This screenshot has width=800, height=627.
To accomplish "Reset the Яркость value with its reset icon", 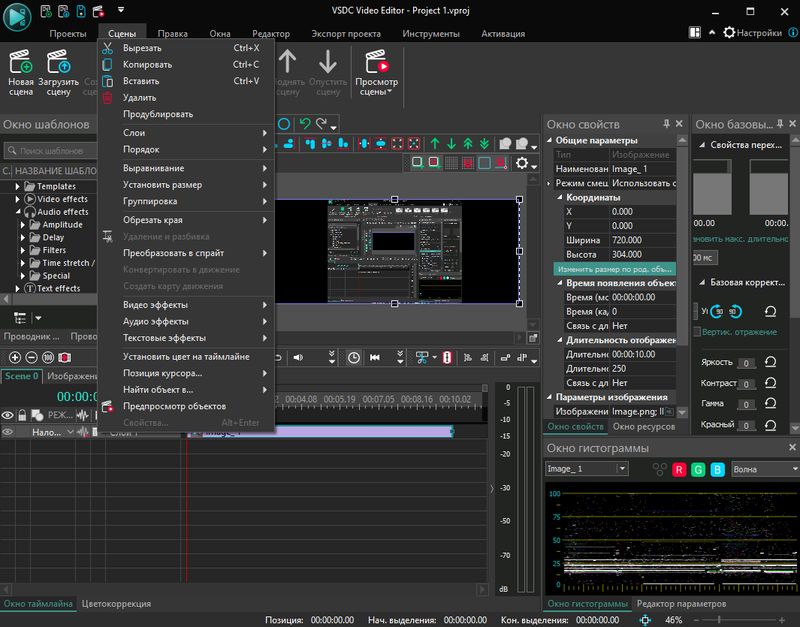I will (x=770, y=362).
